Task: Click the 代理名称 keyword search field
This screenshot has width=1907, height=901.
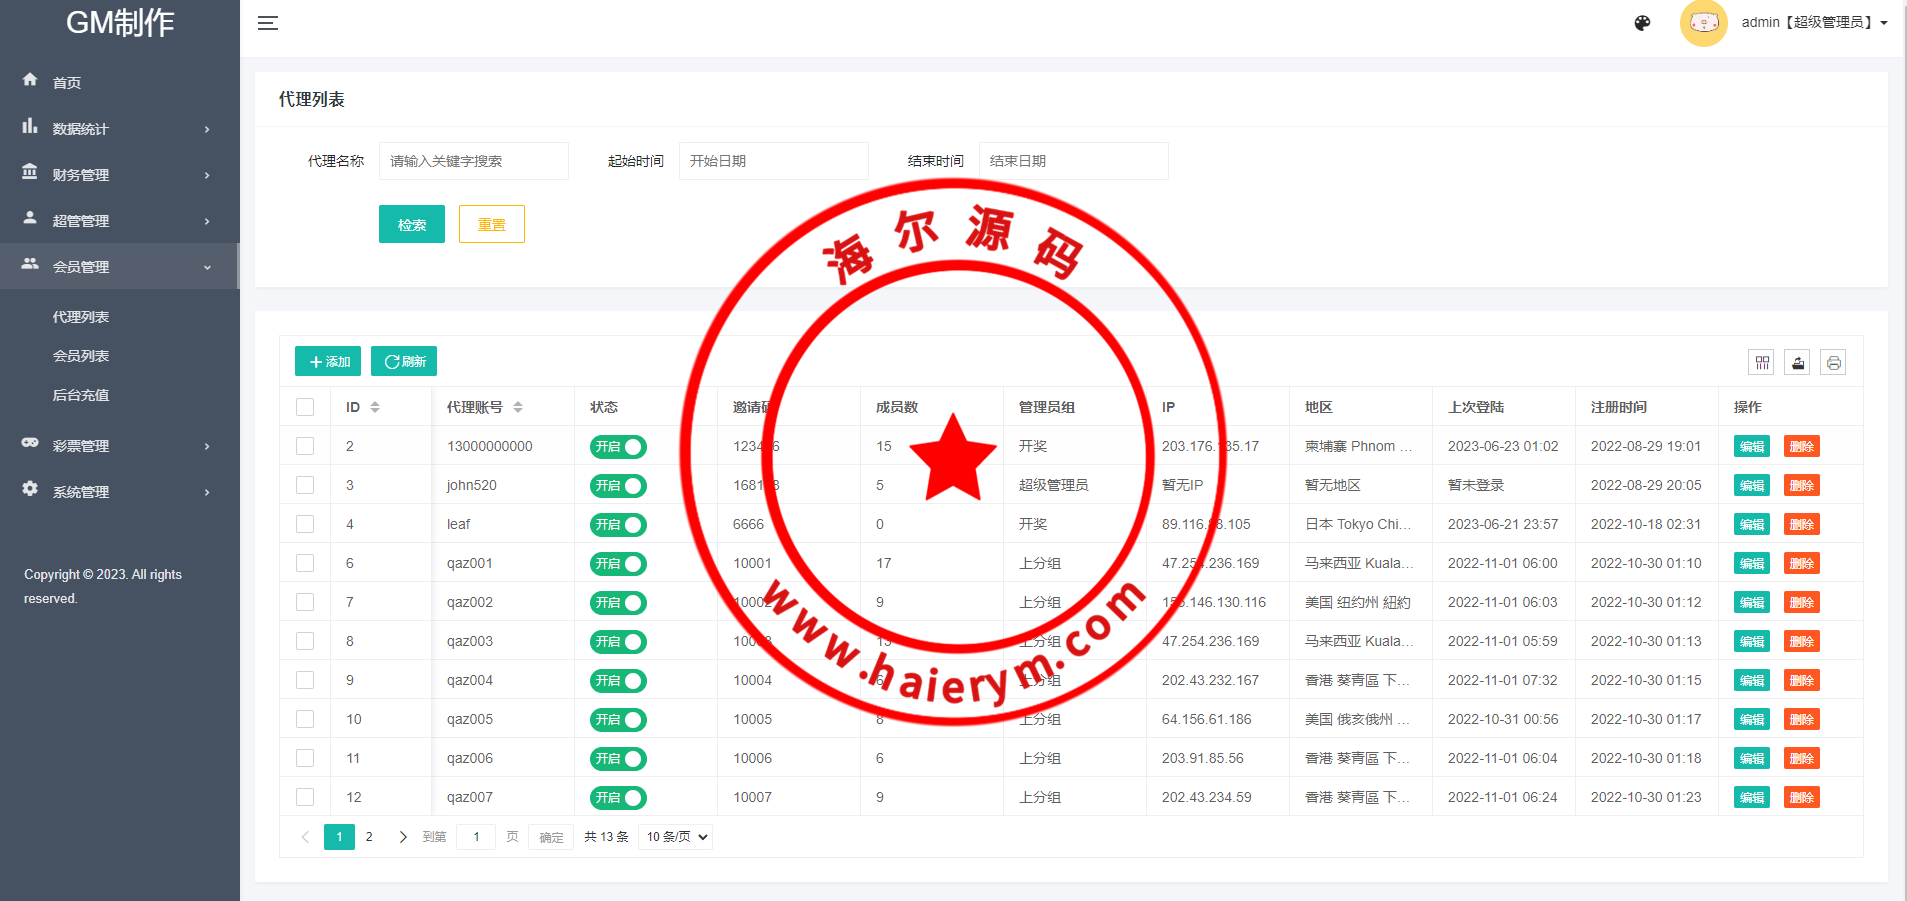Action: [473, 161]
